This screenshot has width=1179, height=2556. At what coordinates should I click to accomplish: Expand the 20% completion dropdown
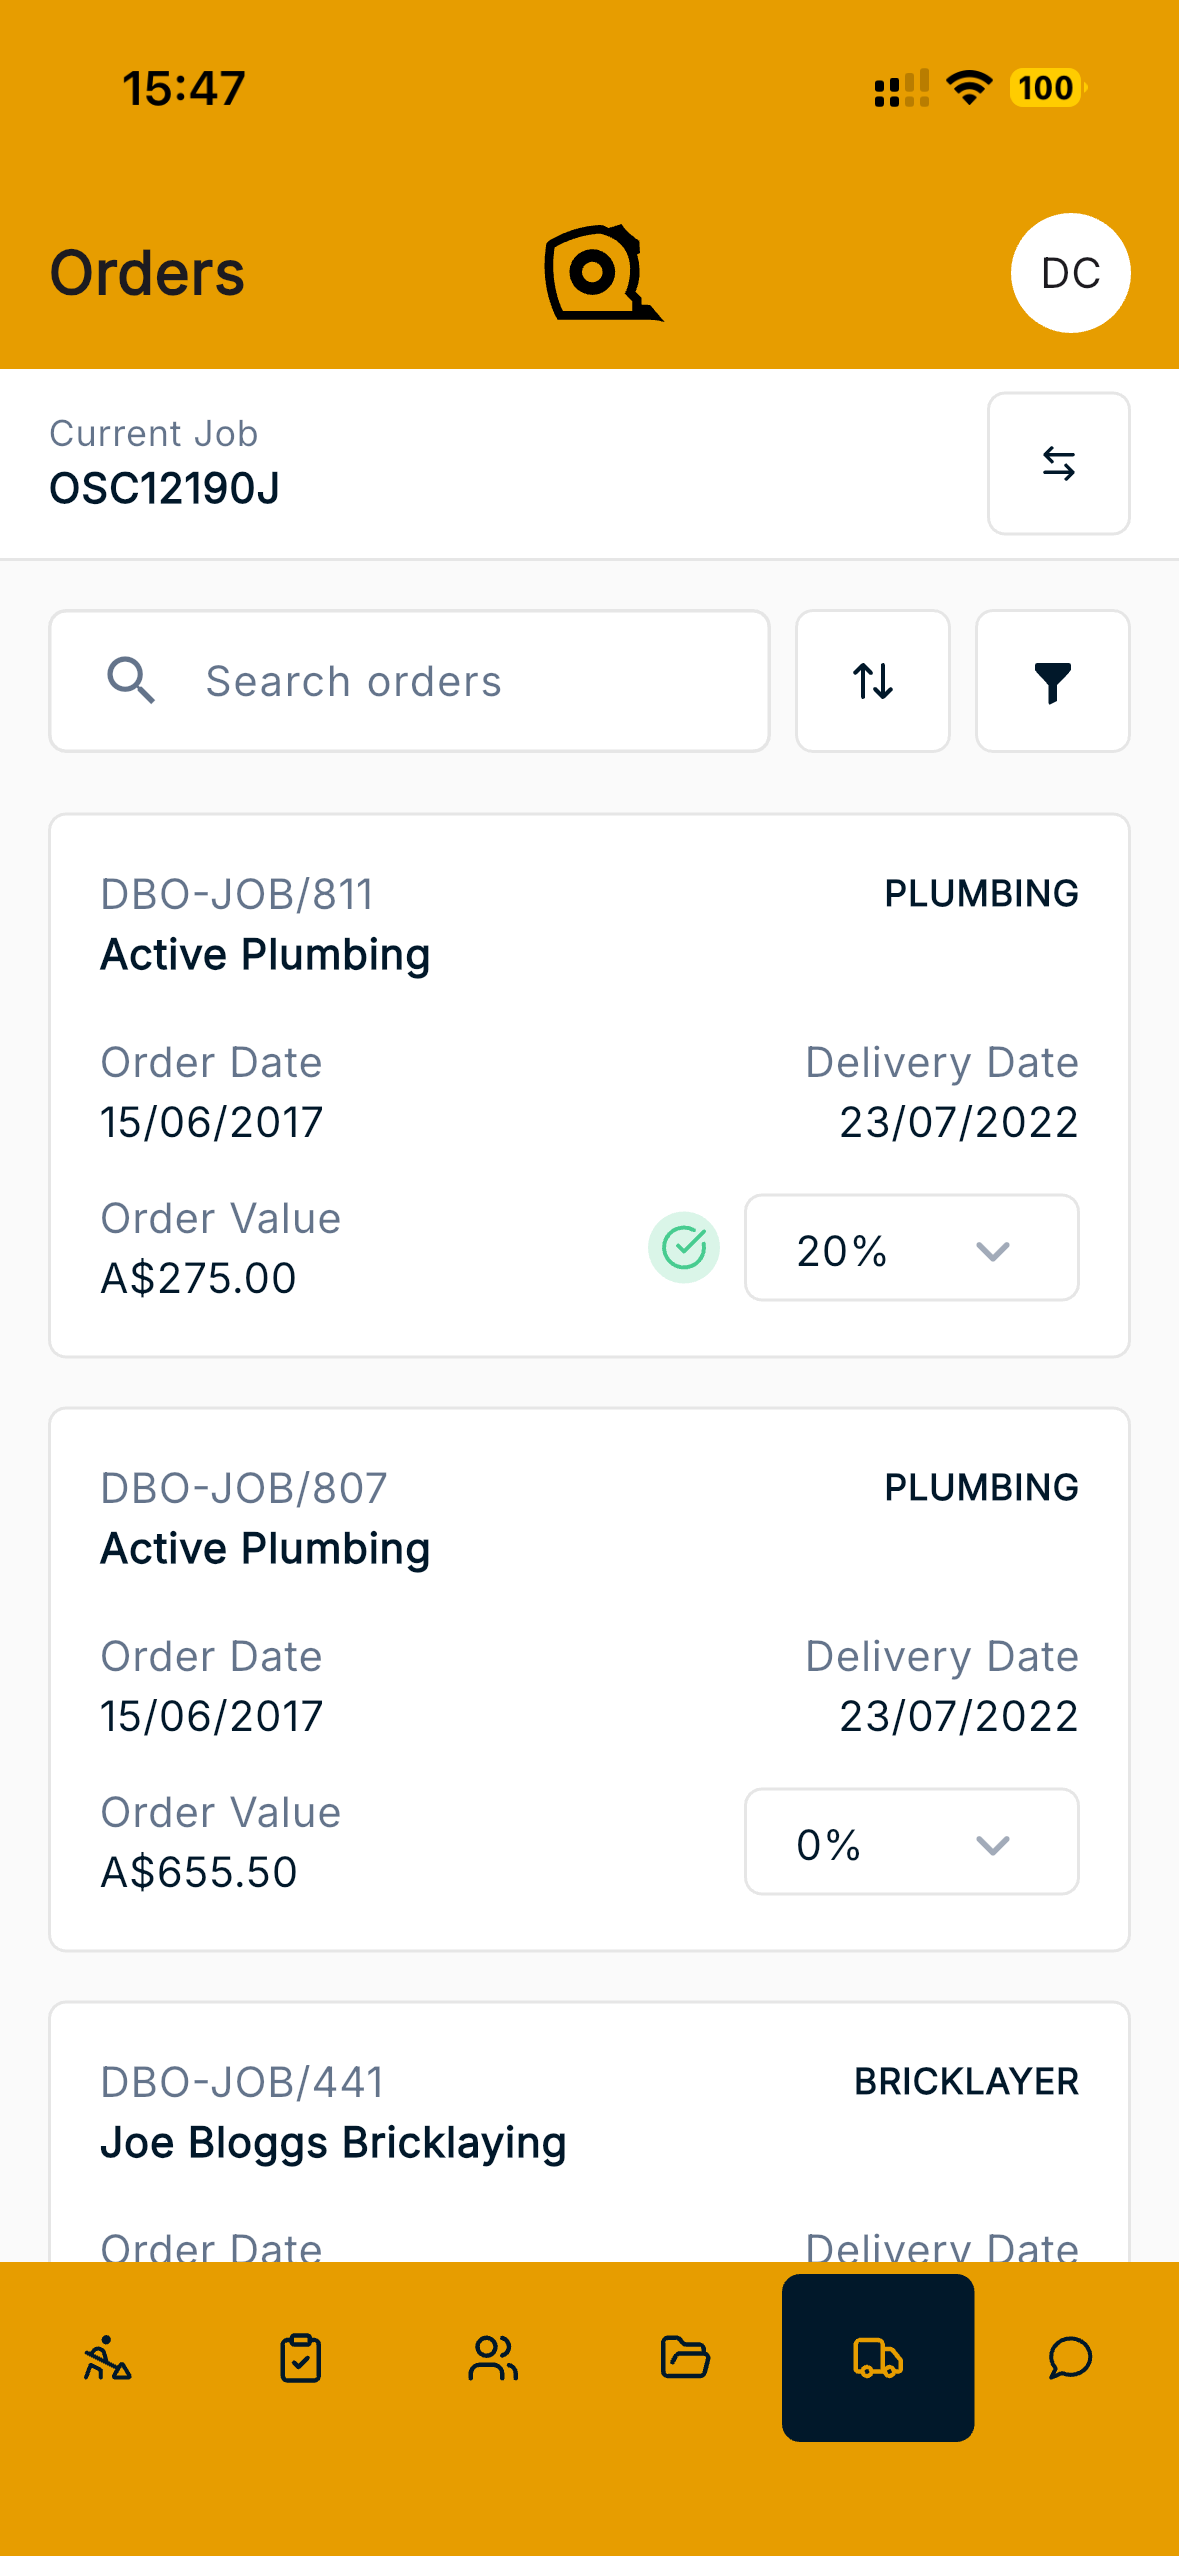coord(912,1248)
